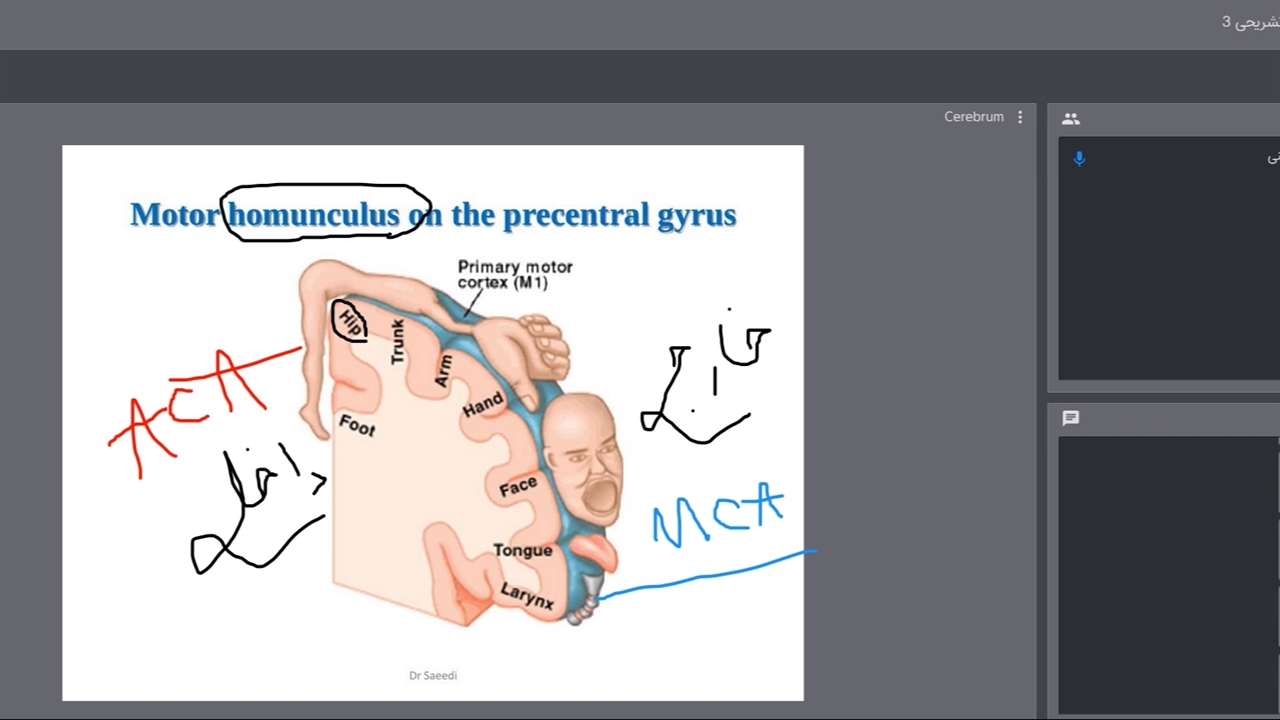The width and height of the screenshot is (1280, 720).
Task: Click the participants people icon
Action: pyautogui.click(x=1071, y=119)
